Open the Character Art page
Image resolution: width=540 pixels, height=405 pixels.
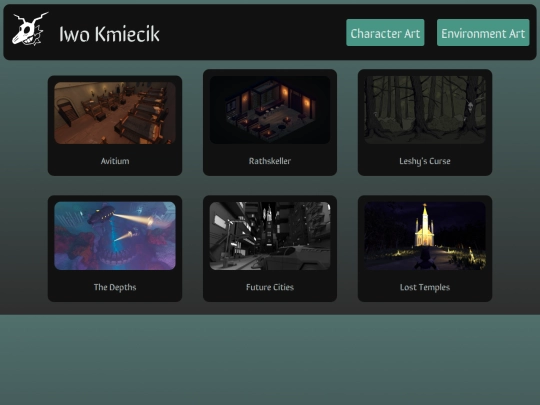[x=385, y=33]
